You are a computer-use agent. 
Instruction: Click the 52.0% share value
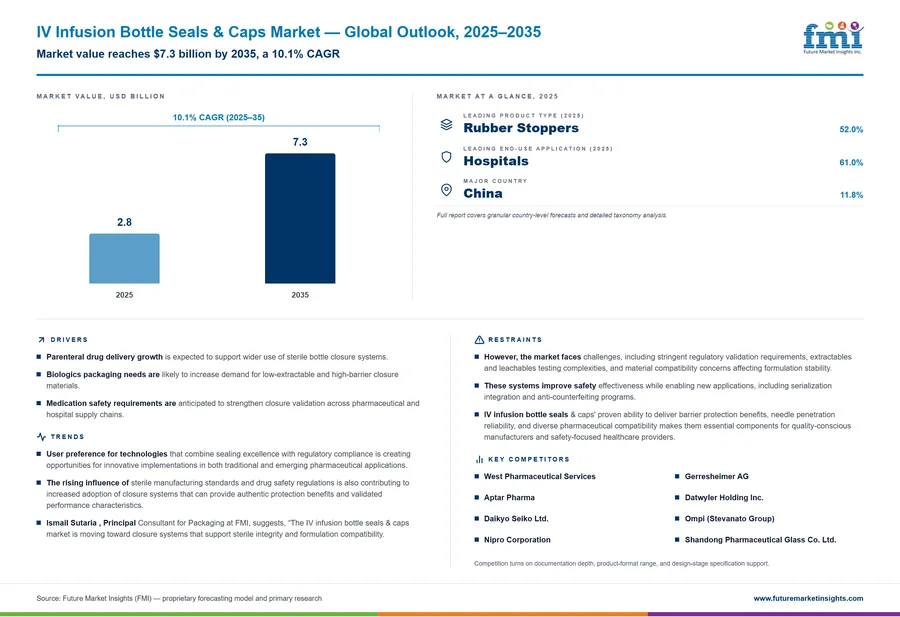tap(851, 130)
